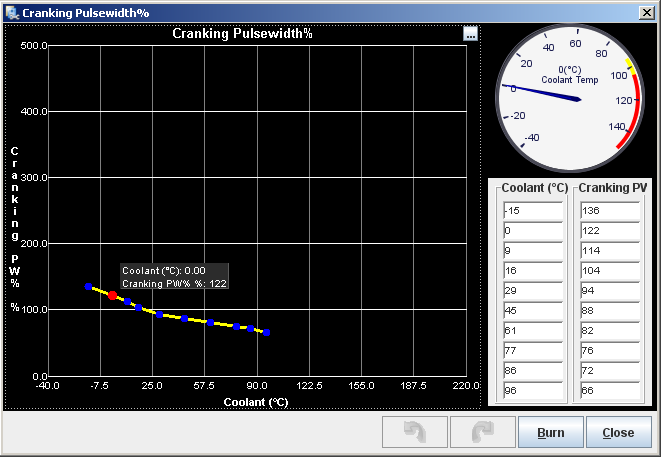Click the redo arrow button

pyautogui.click(x=483, y=432)
